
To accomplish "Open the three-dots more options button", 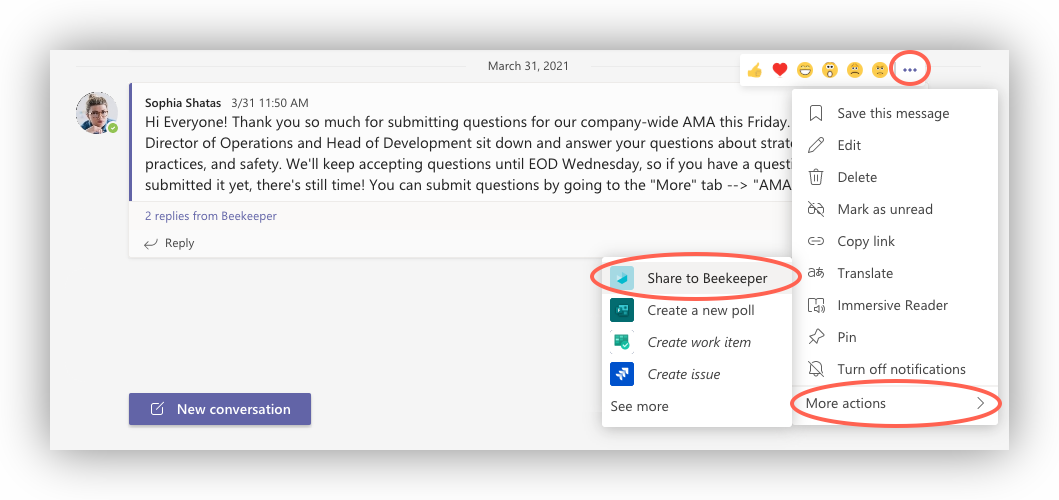I will [x=909, y=70].
